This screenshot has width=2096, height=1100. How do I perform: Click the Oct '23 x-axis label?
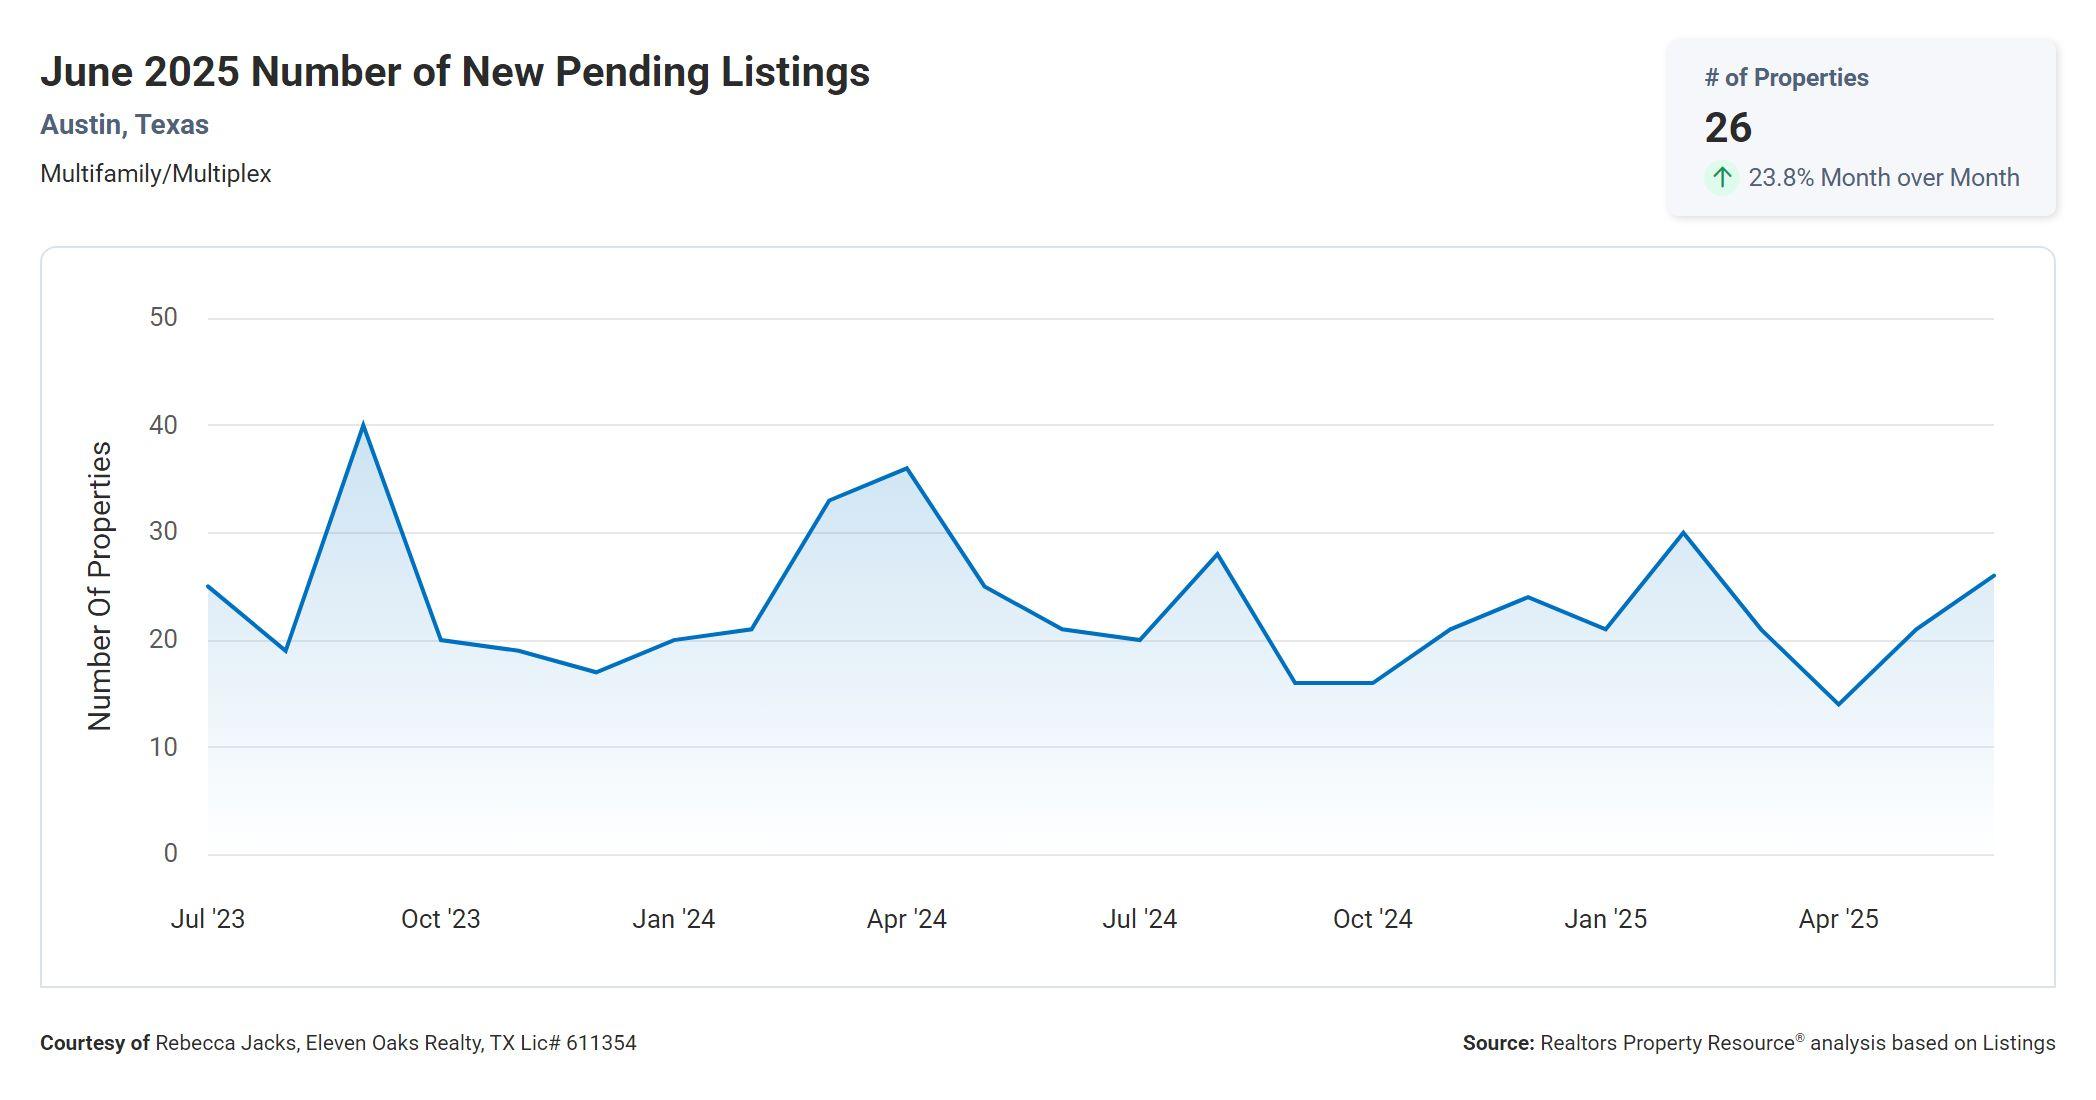[x=440, y=919]
